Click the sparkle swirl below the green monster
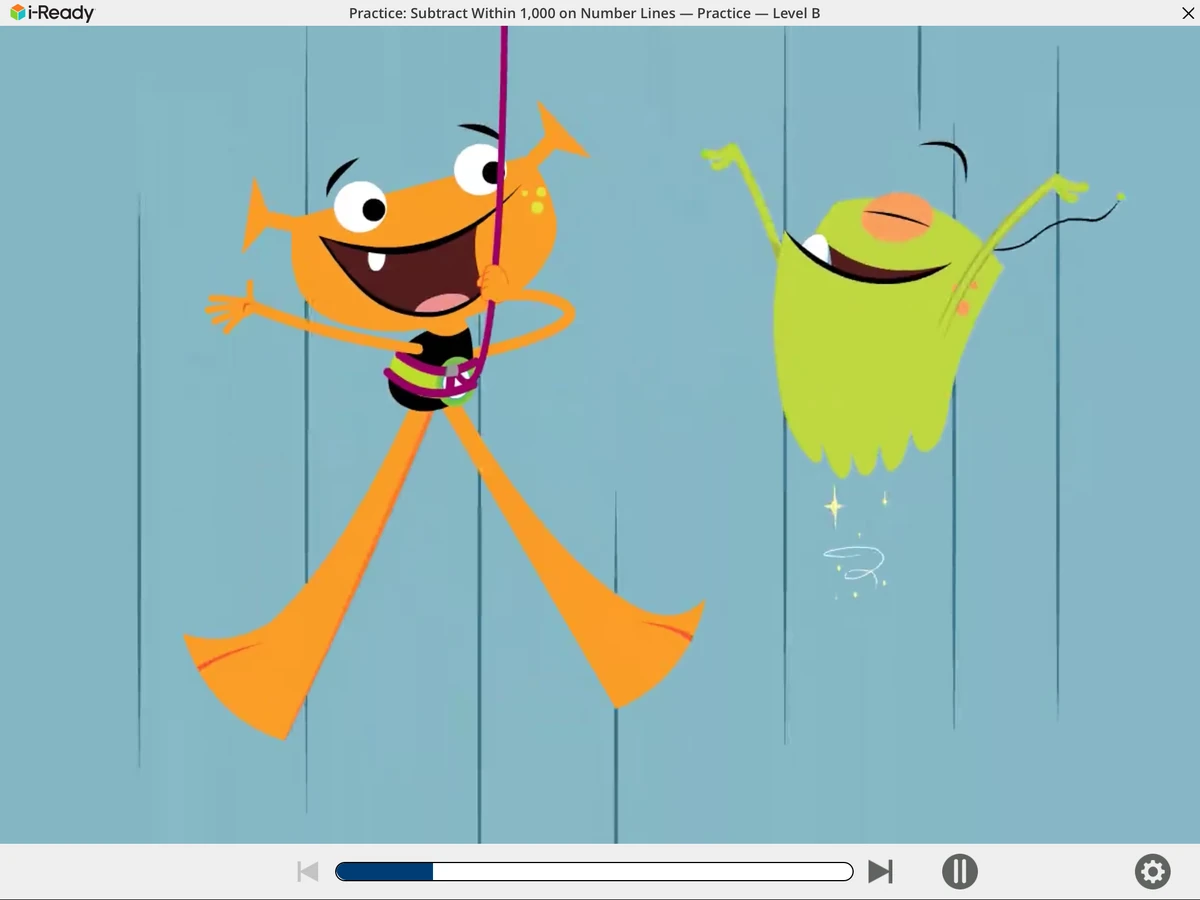 (852, 565)
